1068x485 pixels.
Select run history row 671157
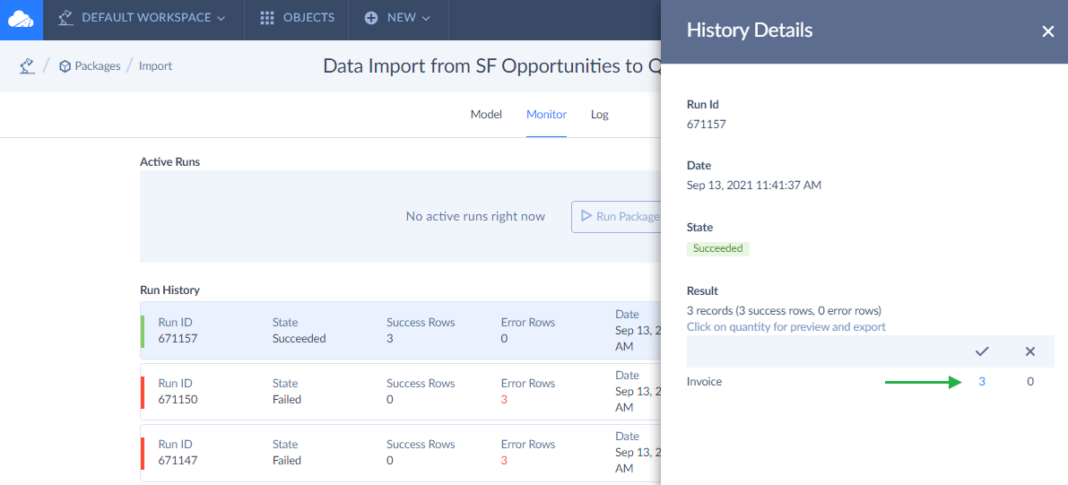tap(400, 330)
